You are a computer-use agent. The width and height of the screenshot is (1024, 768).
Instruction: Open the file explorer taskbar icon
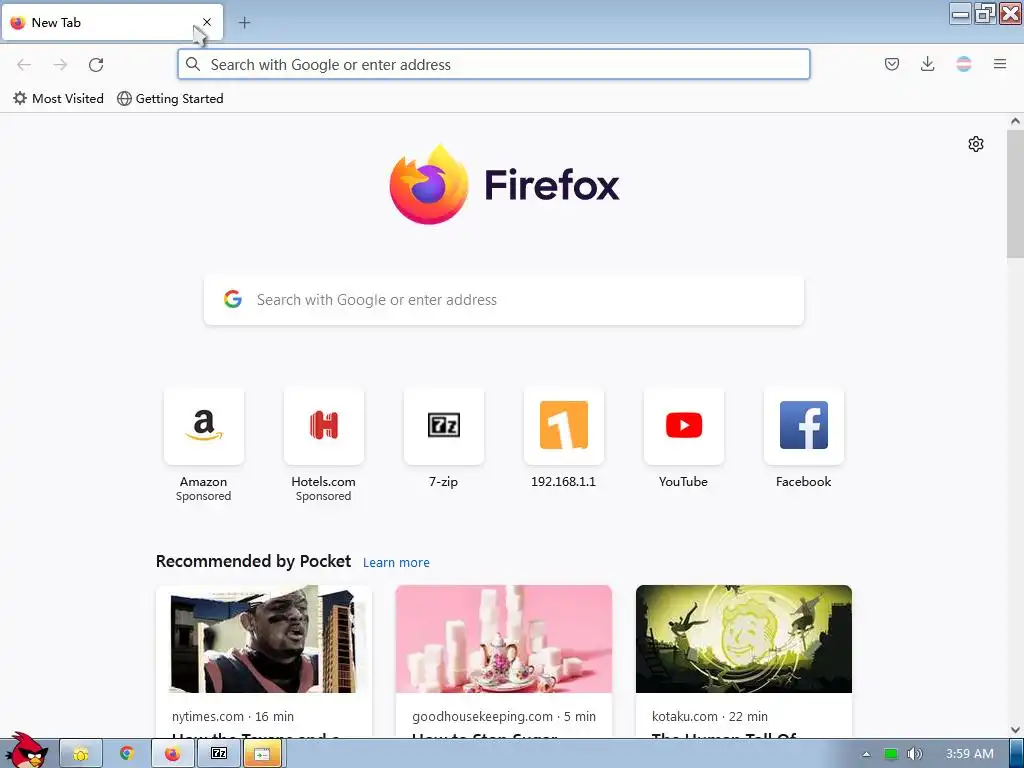pyautogui.click(x=81, y=754)
